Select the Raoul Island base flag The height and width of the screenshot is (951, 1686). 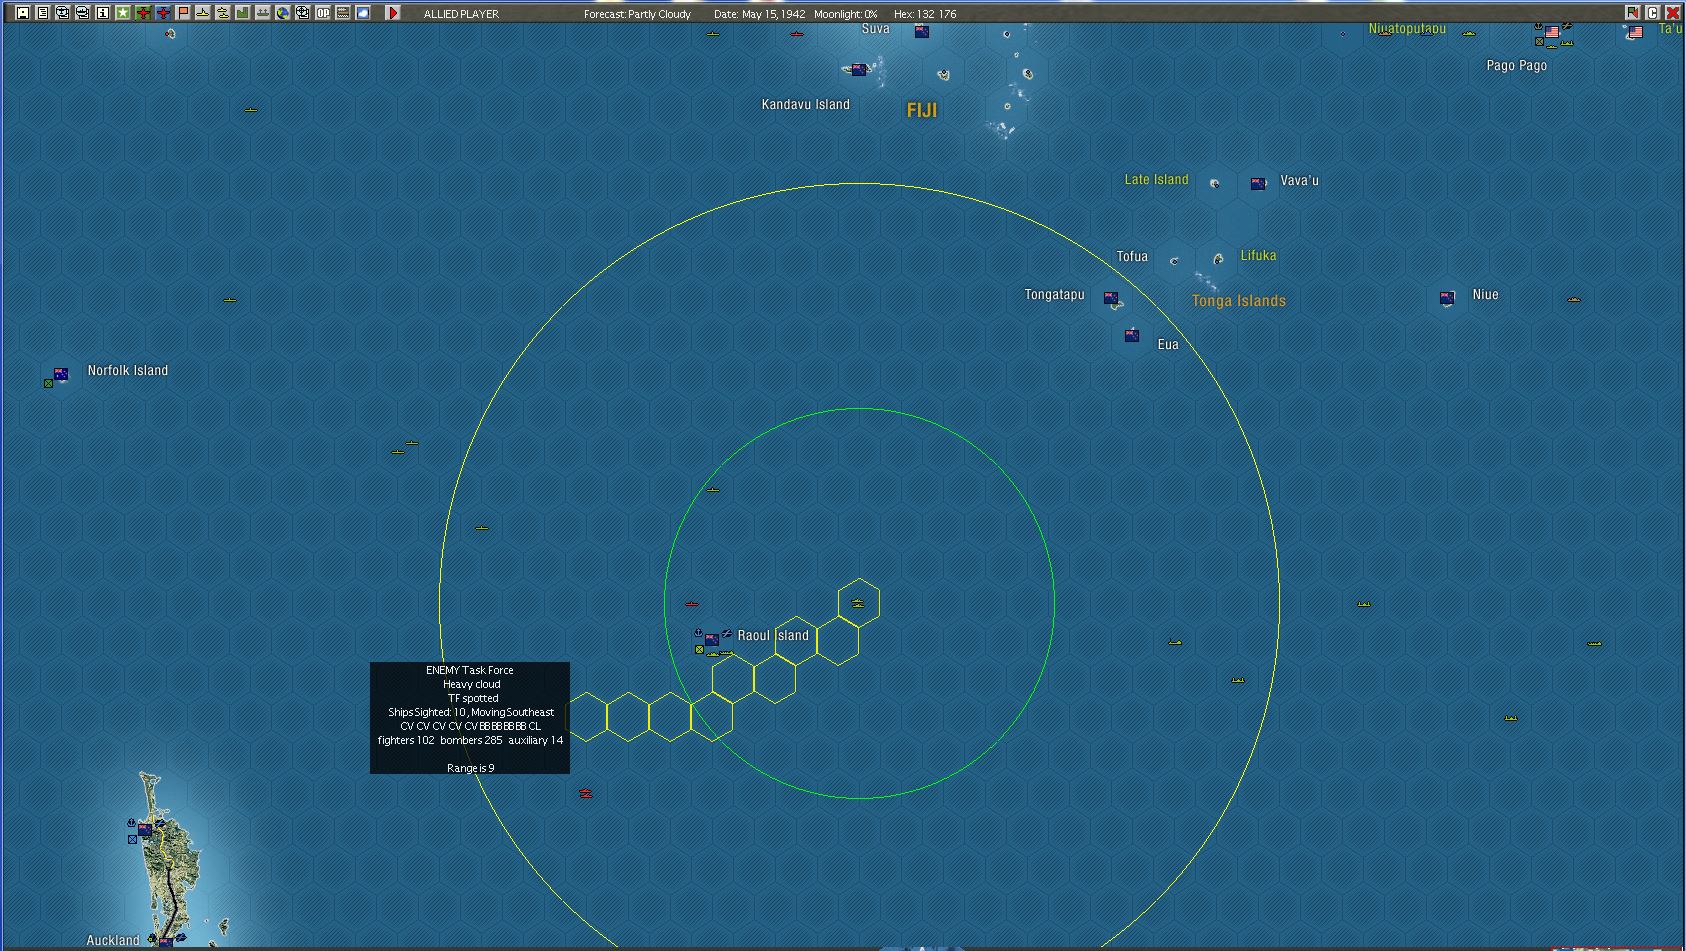(x=712, y=640)
